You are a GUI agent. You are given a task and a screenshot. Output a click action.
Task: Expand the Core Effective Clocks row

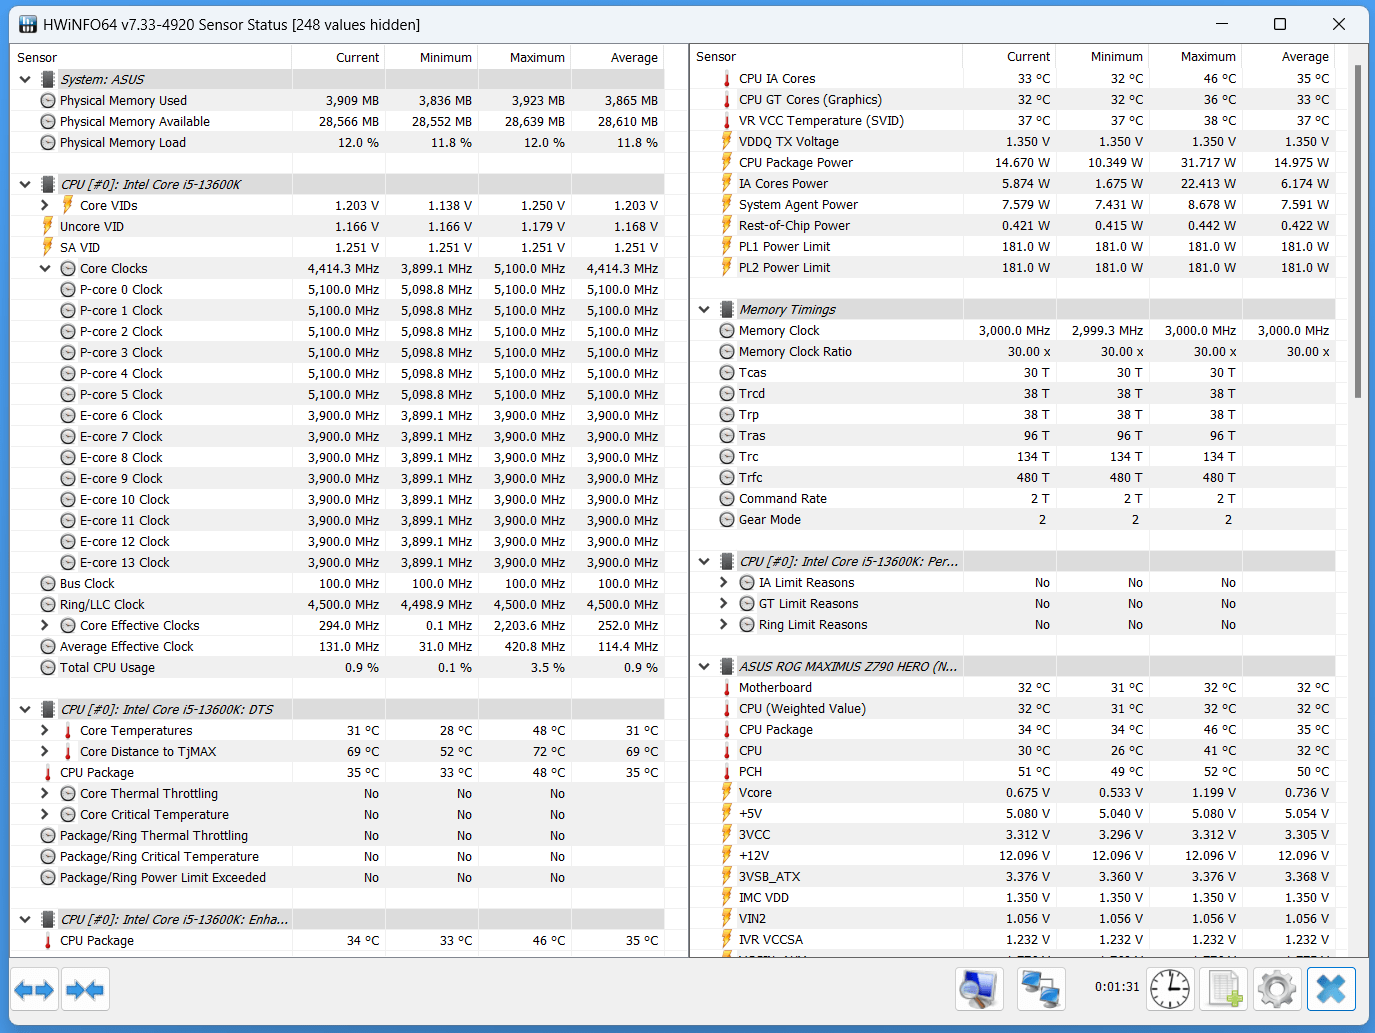(x=45, y=625)
